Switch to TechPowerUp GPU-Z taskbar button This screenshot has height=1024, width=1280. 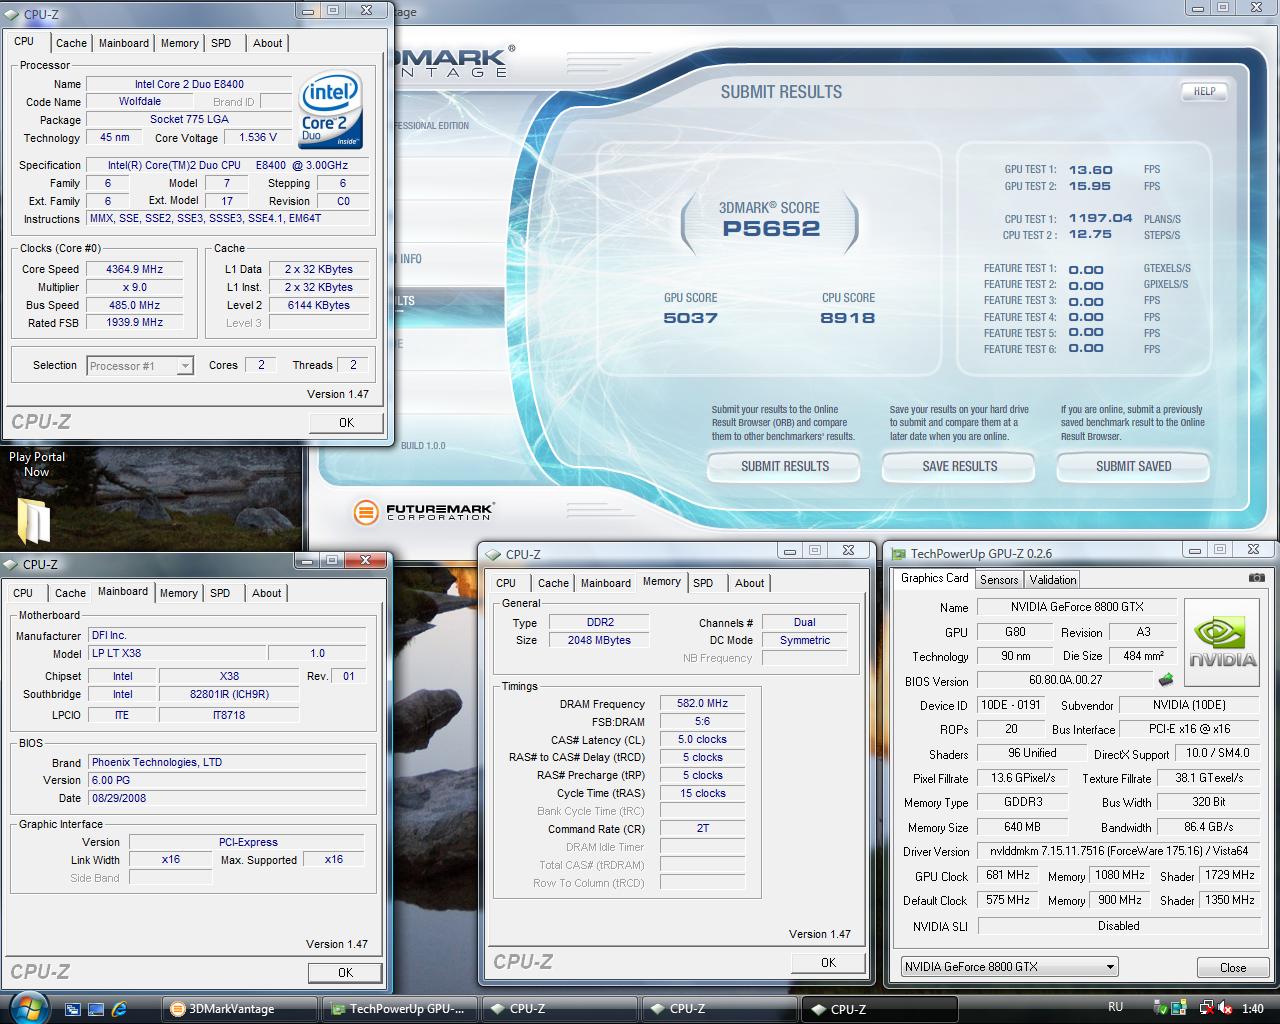400,1009
